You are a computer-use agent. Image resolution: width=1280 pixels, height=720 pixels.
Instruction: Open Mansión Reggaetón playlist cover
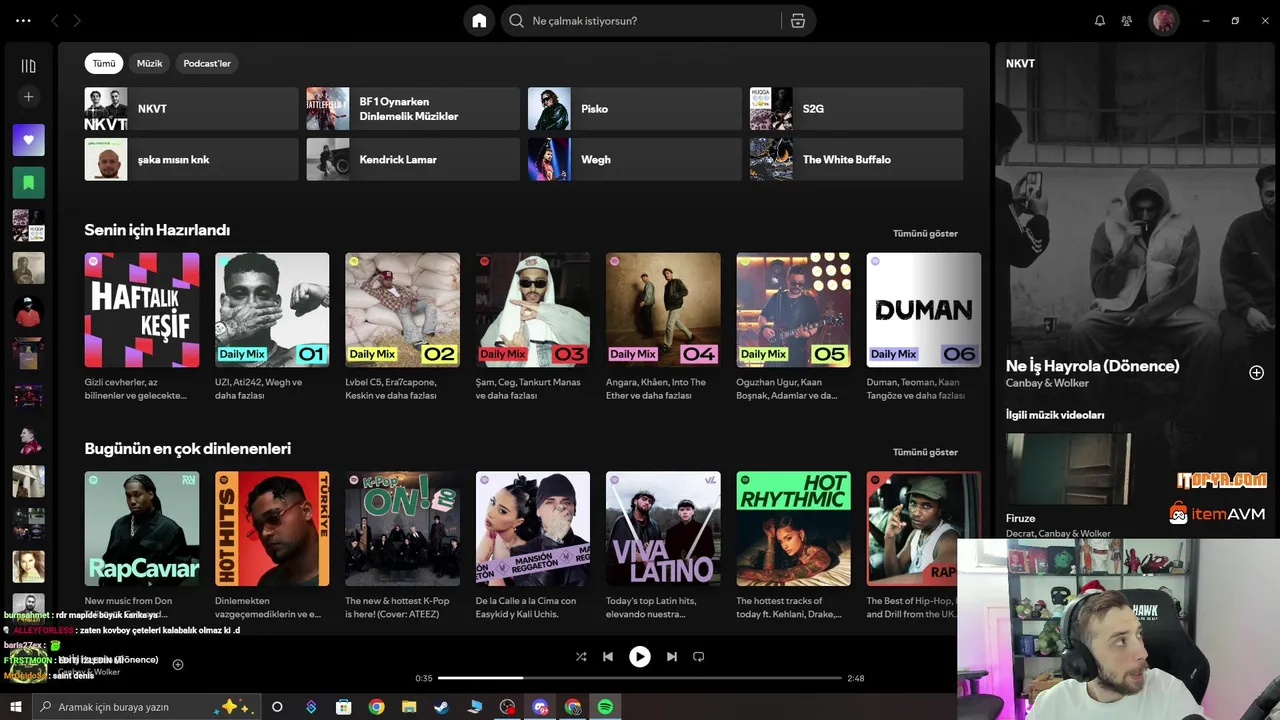tap(533, 529)
